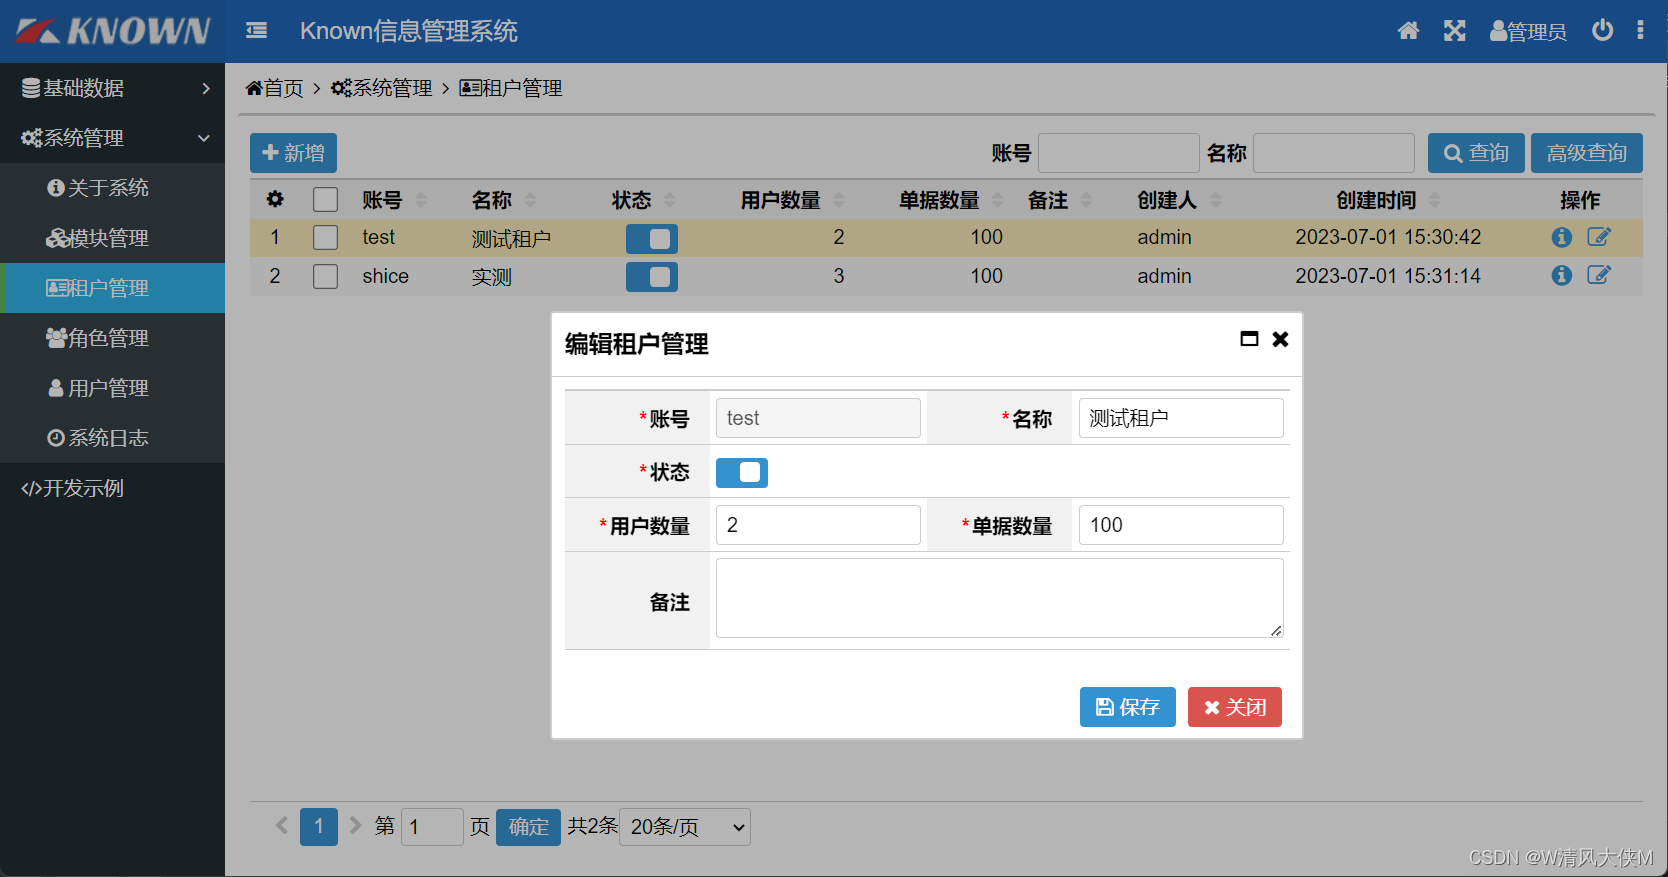This screenshot has height=877, width=1668.
Task: Check the test row checkbox
Action: click(x=325, y=237)
